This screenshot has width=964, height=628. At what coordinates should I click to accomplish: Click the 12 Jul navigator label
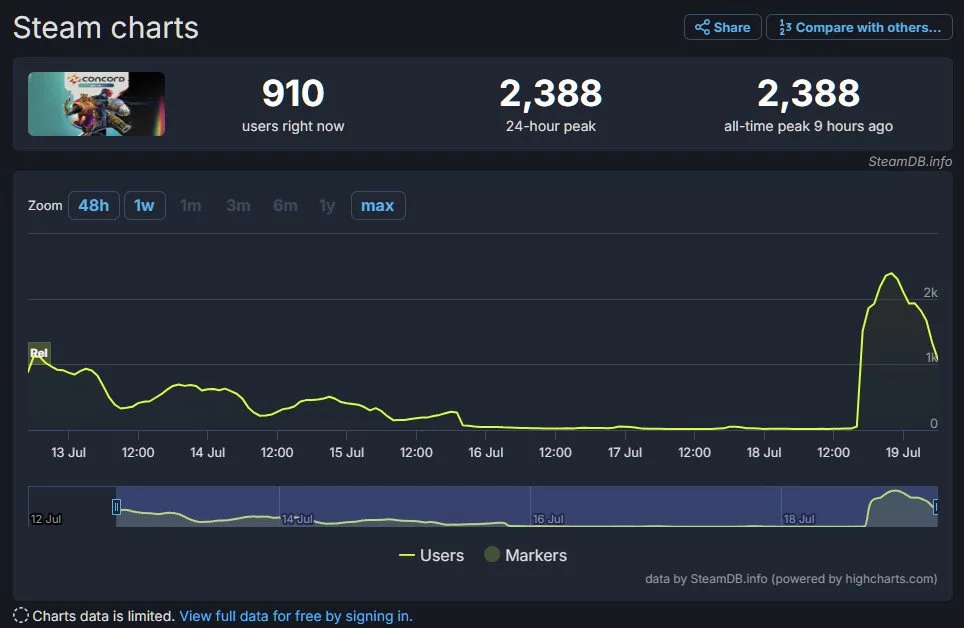[45, 519]
